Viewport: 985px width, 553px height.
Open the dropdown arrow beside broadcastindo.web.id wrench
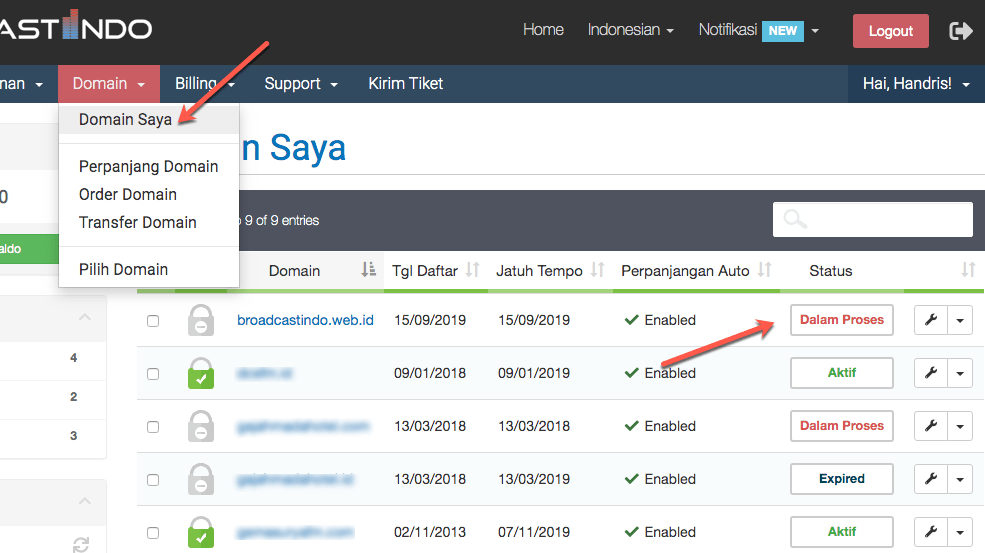960,320
